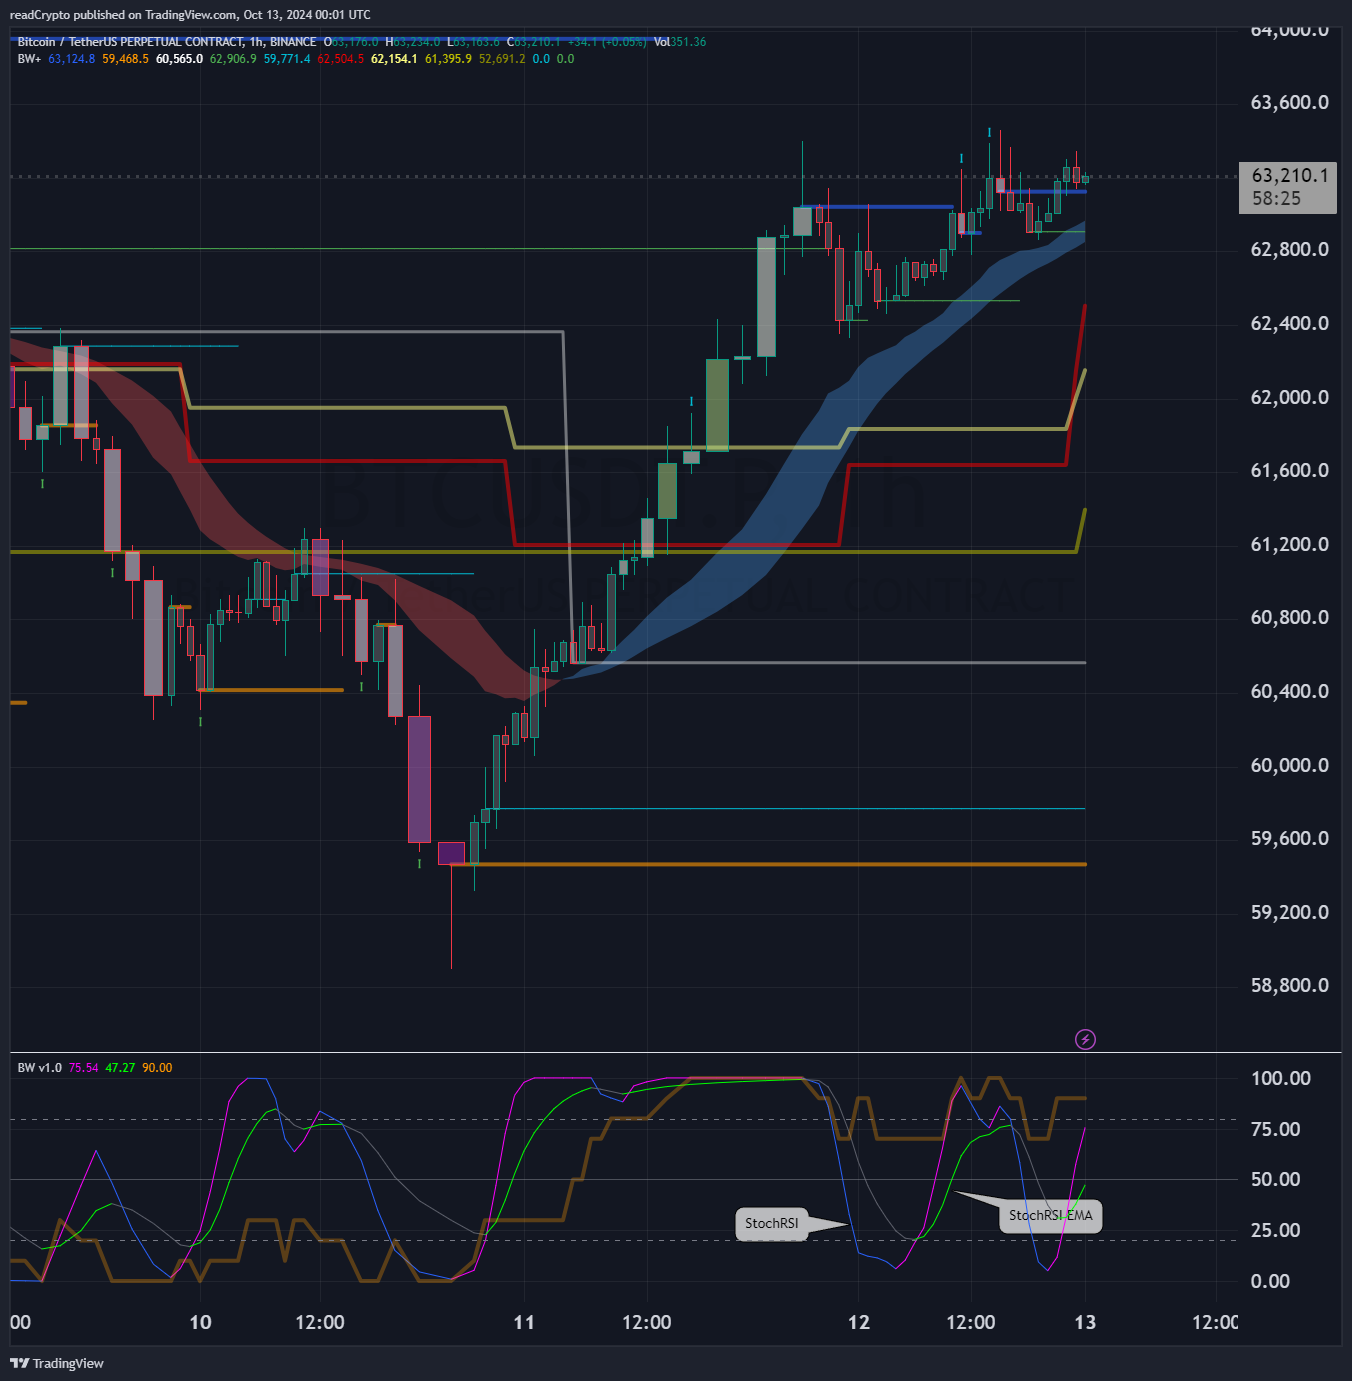The width and height of the screenshot is (1352, 1381).
Task: Click the lightning bolt icon on chart
Action: tap(1085, 1039)
